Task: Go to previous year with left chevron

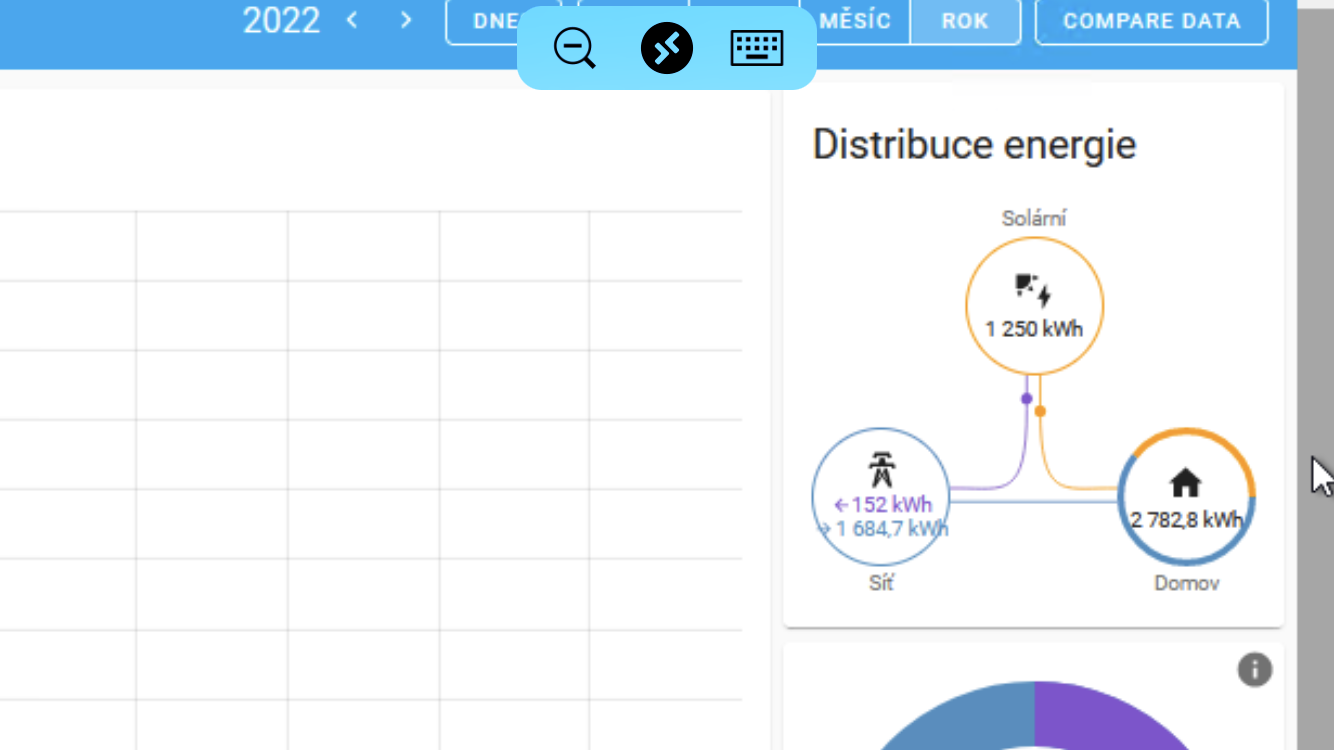Action: point(352,20)
